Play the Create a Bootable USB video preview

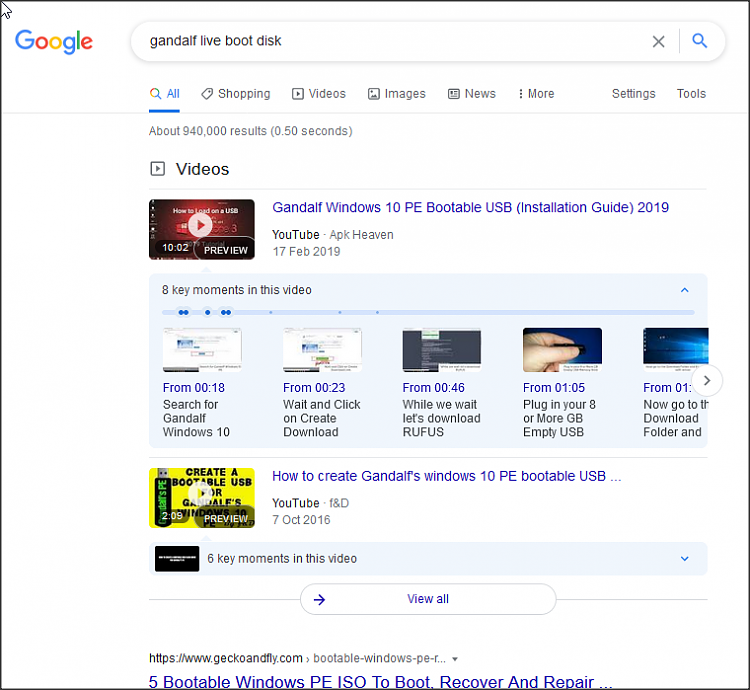(x=201, y=498)
